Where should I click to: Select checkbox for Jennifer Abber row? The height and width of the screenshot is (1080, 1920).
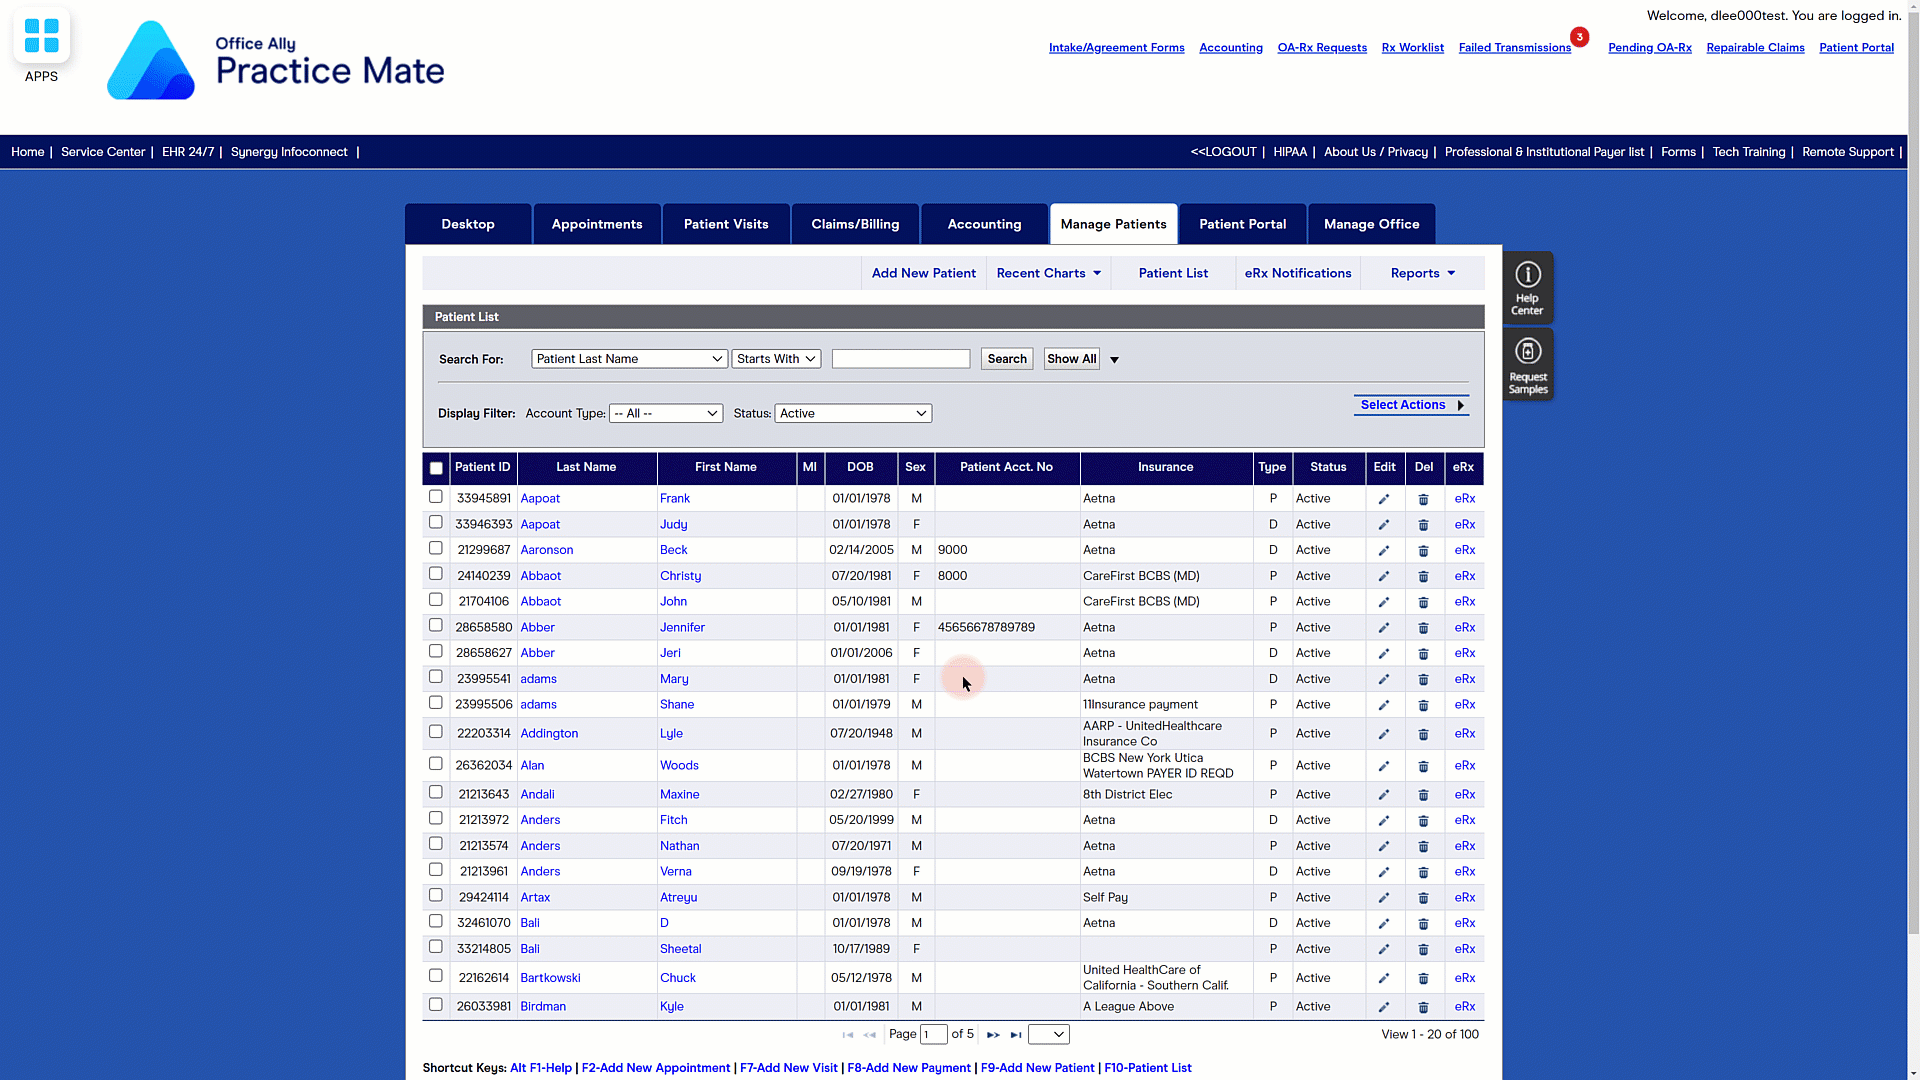point(435,625)
